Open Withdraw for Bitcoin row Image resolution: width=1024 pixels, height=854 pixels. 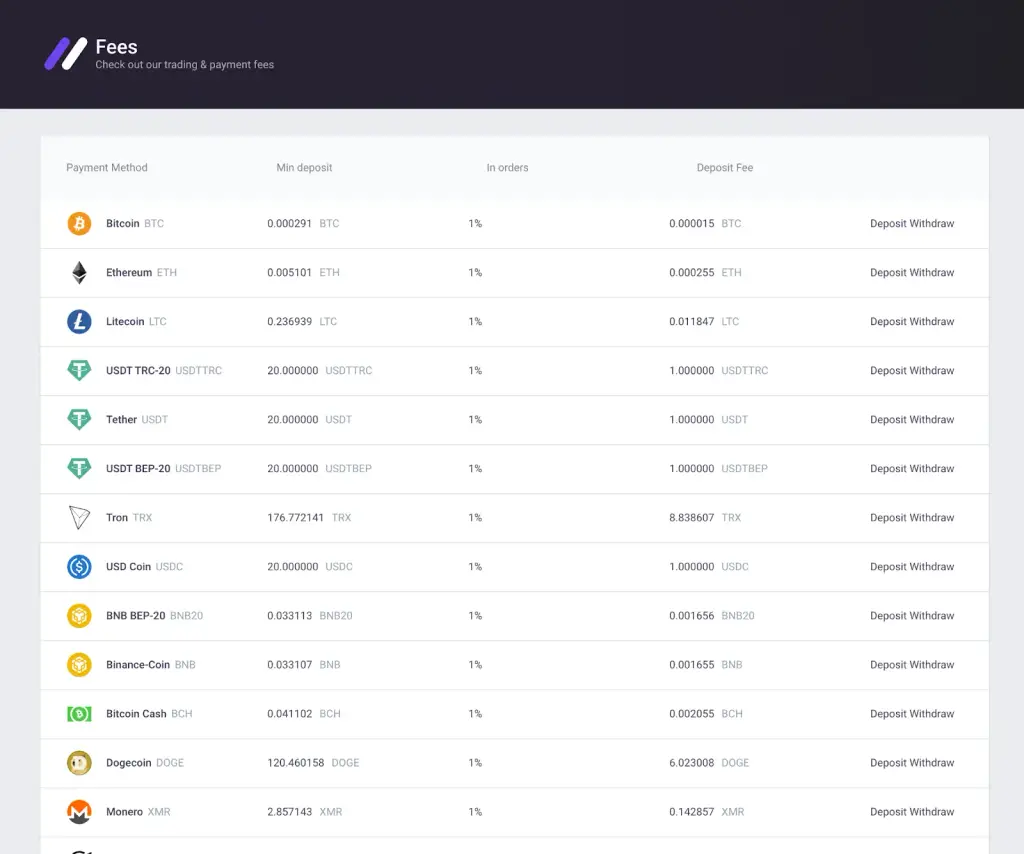click(x=931, y=223)
